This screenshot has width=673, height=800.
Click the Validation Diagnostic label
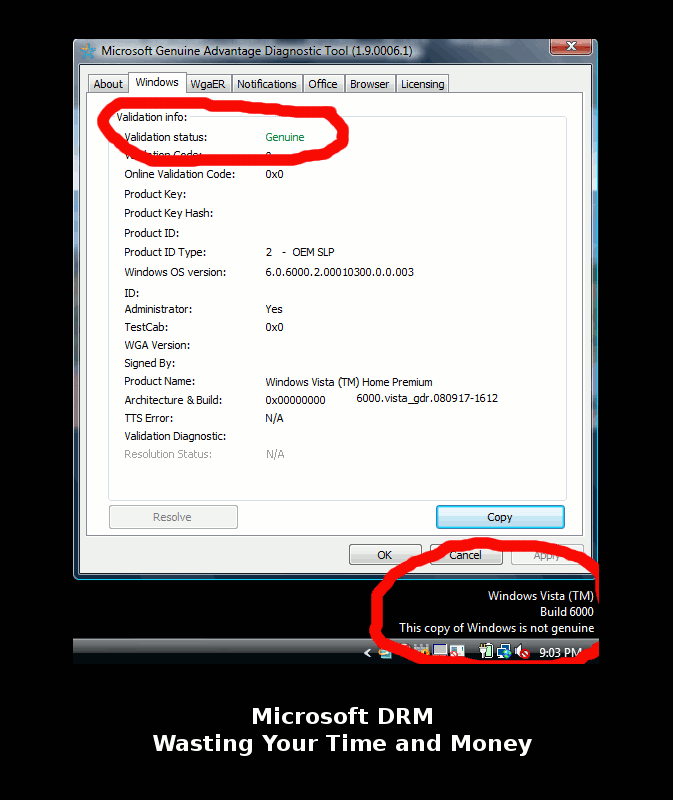[175, 436]
